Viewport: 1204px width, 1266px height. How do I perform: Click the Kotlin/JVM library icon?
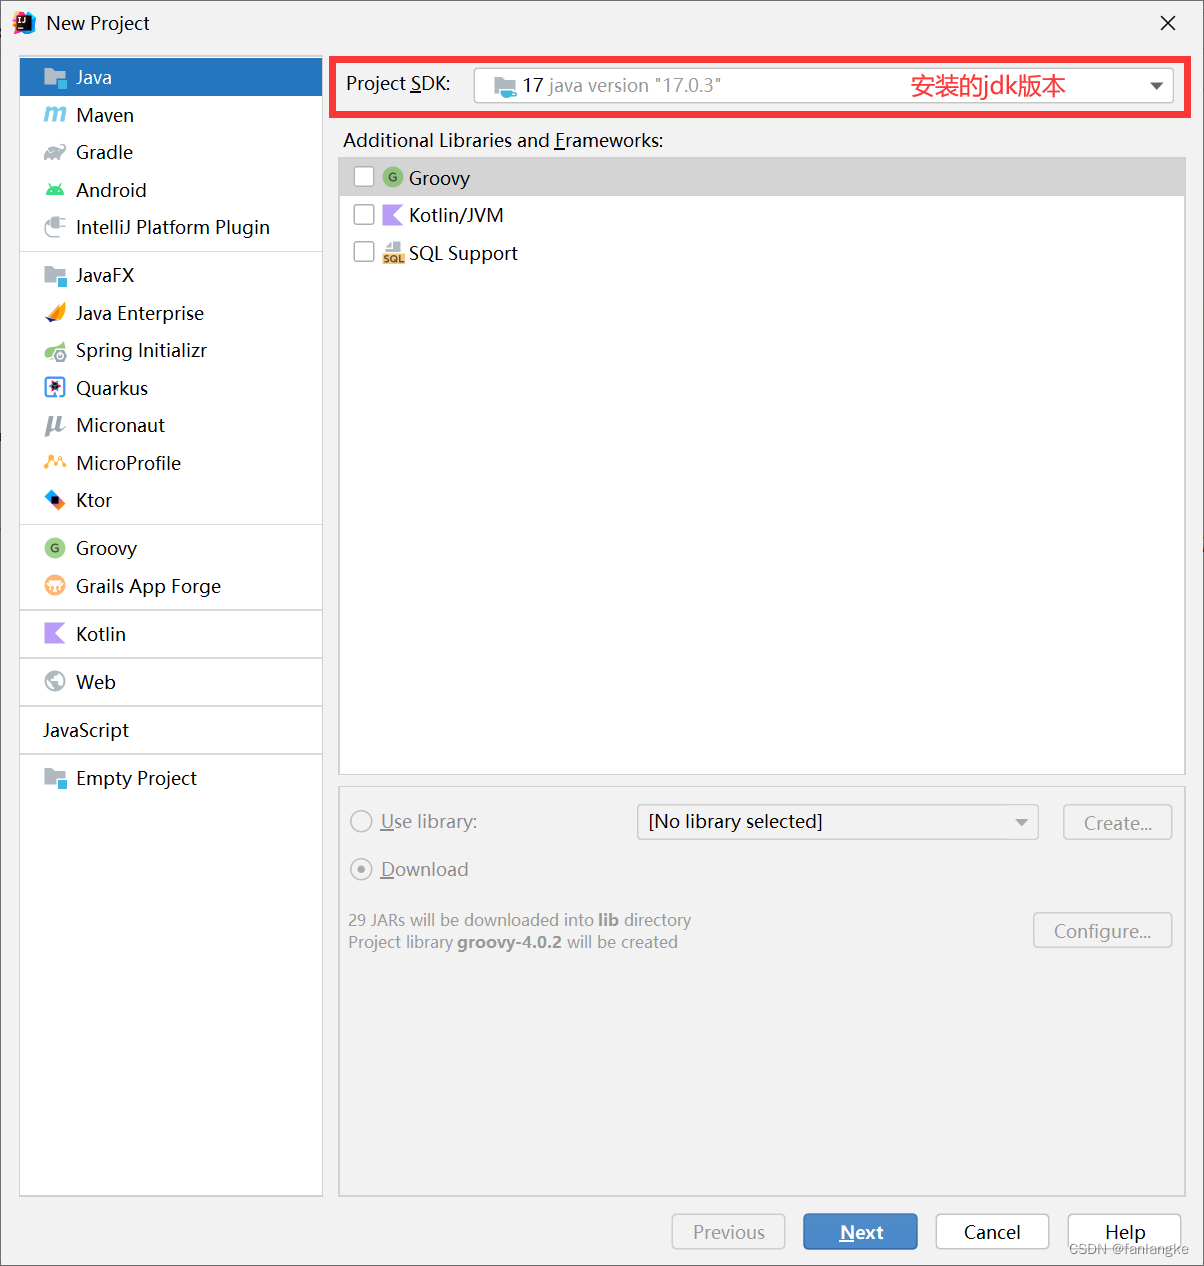pyautogui.click(x=393, y=215)
